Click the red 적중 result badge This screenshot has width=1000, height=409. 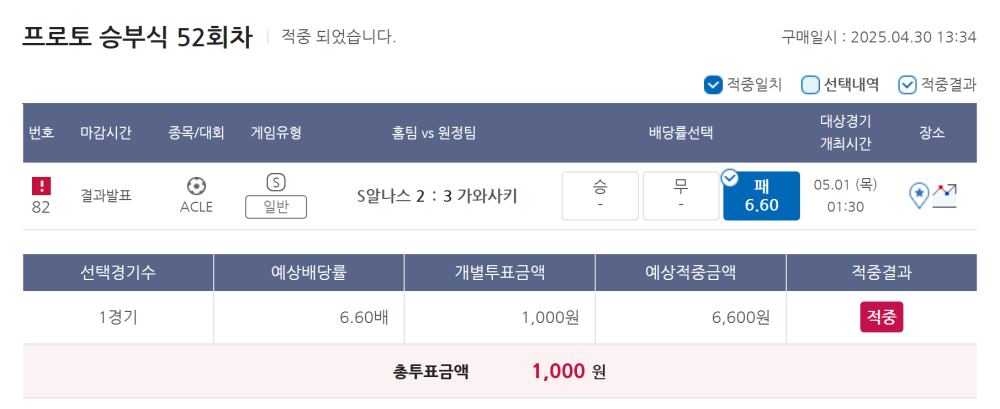pyautogui.click(x=882, y=317)
